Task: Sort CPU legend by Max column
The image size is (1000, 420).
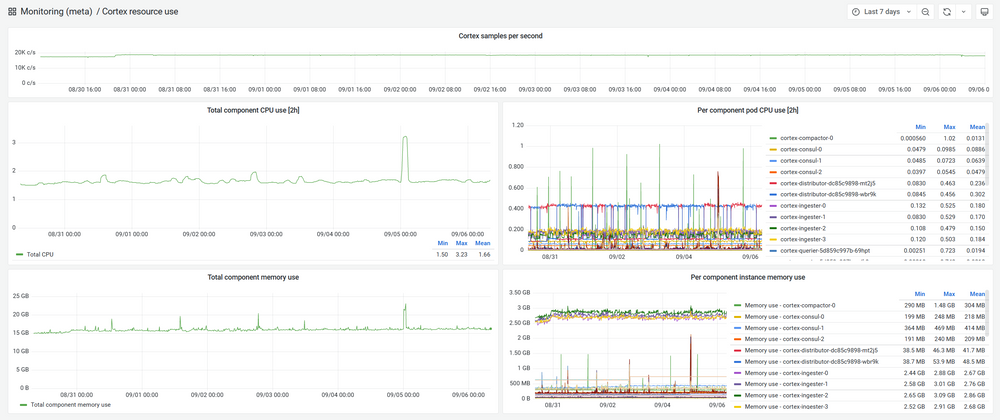Action: click(x=951, y=127)
